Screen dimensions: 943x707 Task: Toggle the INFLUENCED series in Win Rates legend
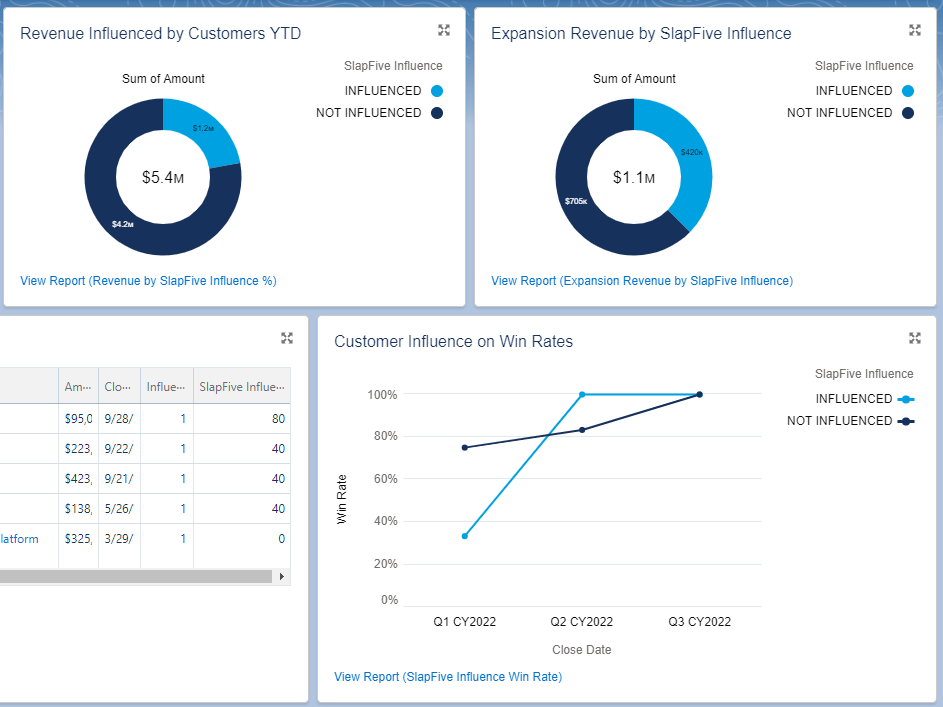point(907,398)
